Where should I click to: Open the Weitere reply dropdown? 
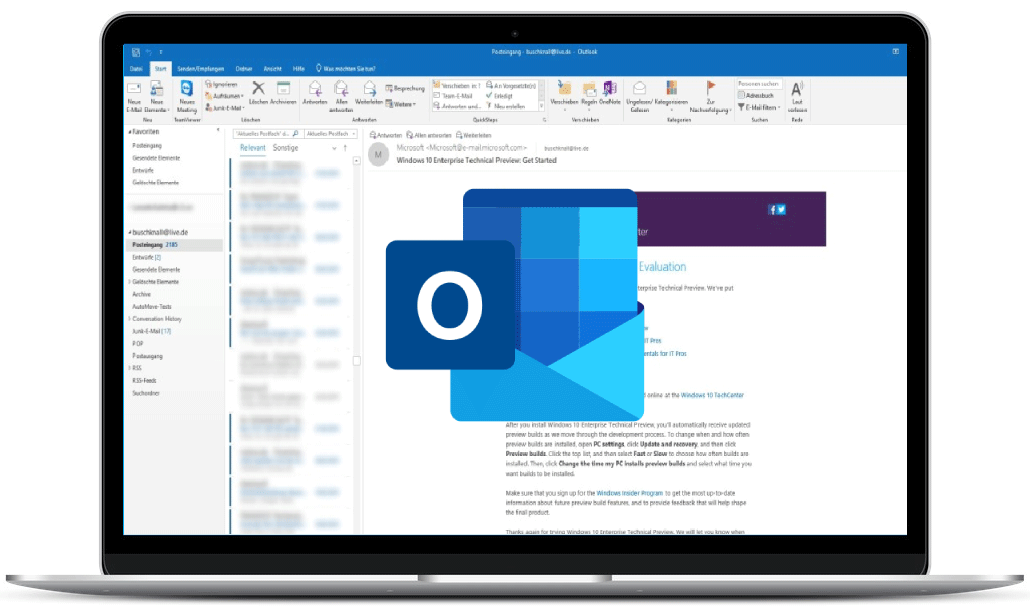401,104
